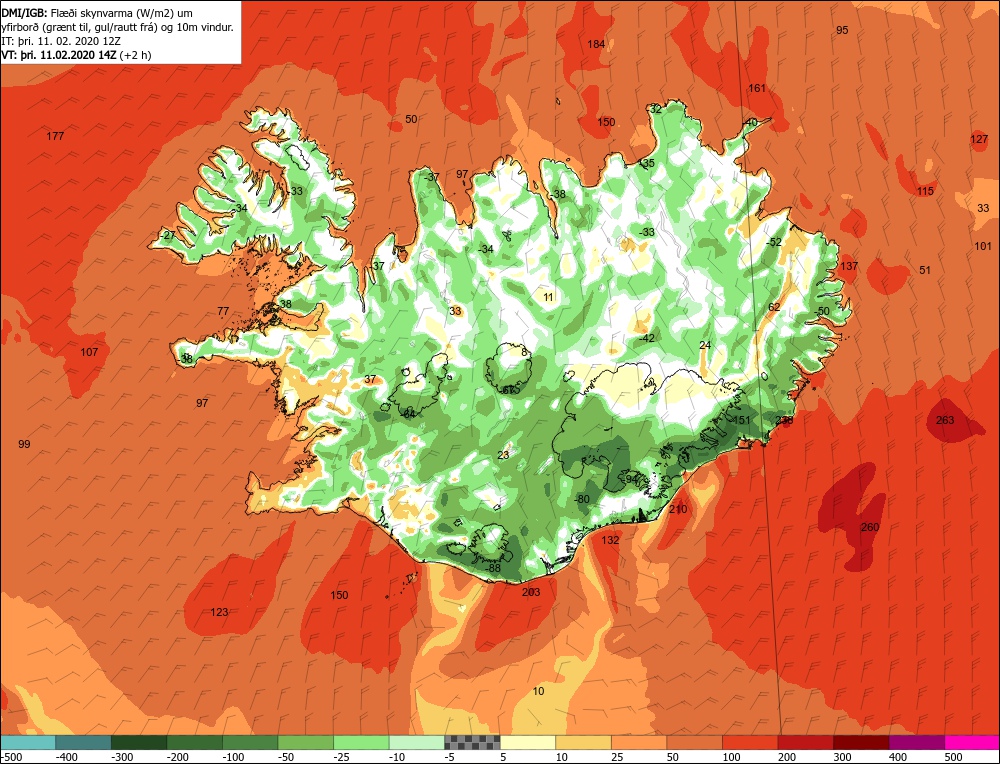The height and width of the screenshot is (764, 1000).
Task: Click the 77 flux value
Action: click(x=223, y=311)
